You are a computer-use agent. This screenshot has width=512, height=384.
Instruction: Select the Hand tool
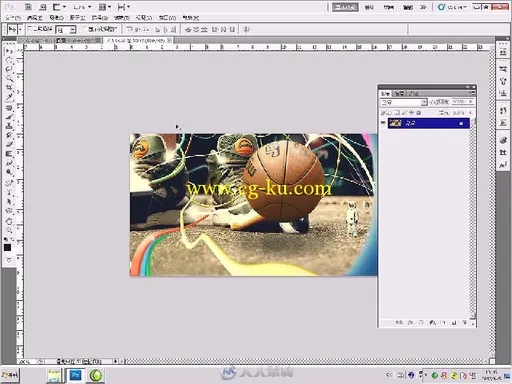coord(9,221)
